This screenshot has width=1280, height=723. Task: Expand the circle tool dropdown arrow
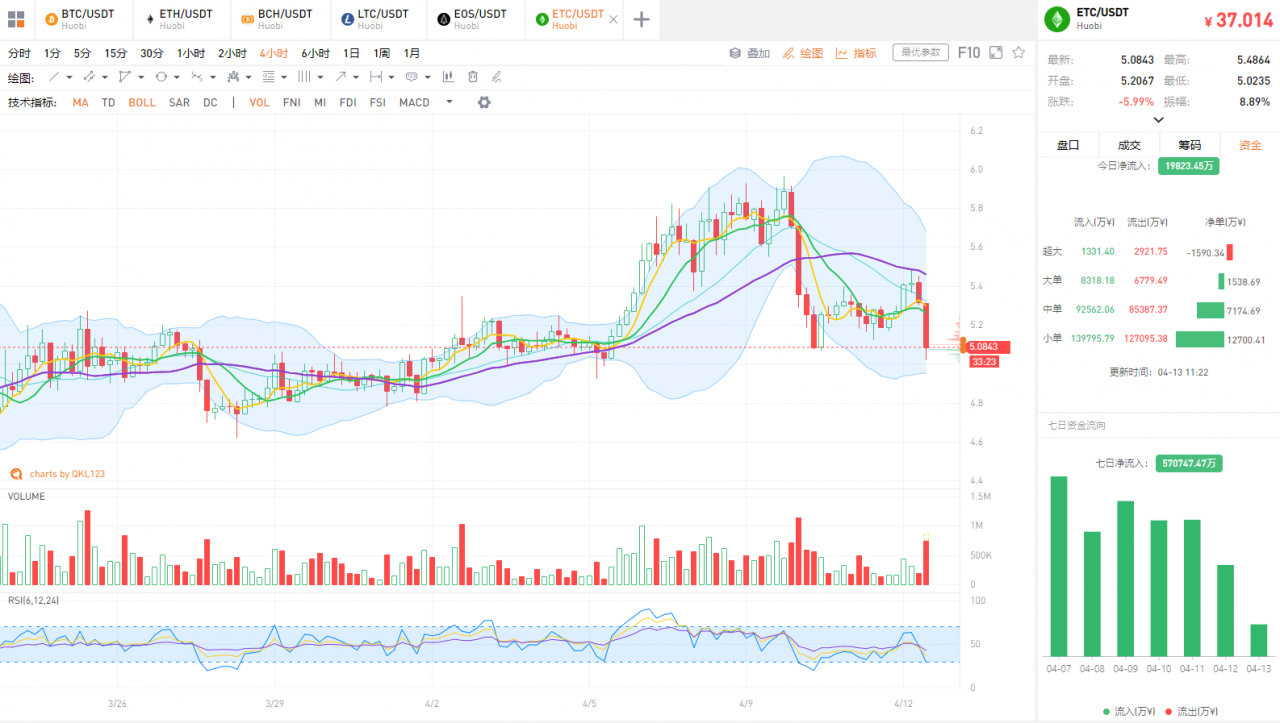pyautogui.click(x=177, y=78)
